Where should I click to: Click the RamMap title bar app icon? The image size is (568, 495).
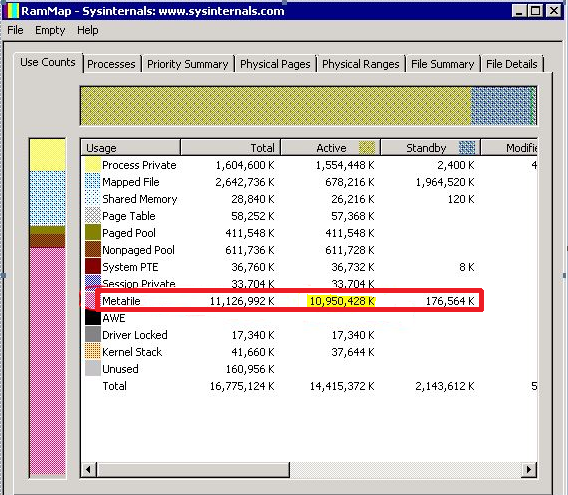[12, 11]
